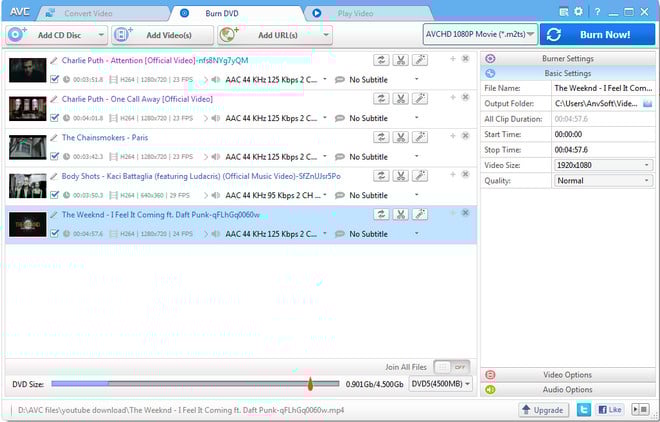Image resolution: width=660 pixels, height=422 pixels.
Task: Click the DVD Size capacity bar marker
Action: [x=310, y=383]
